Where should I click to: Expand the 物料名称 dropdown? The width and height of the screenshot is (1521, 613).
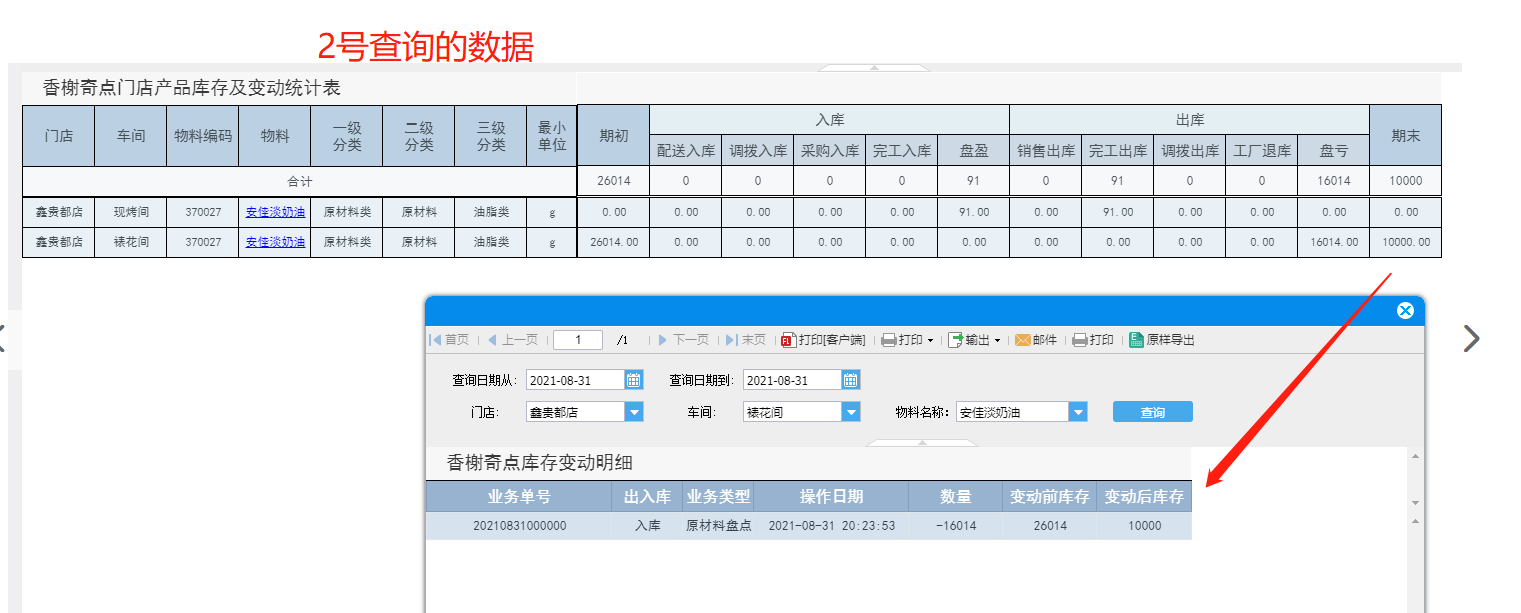(1078, 412)
